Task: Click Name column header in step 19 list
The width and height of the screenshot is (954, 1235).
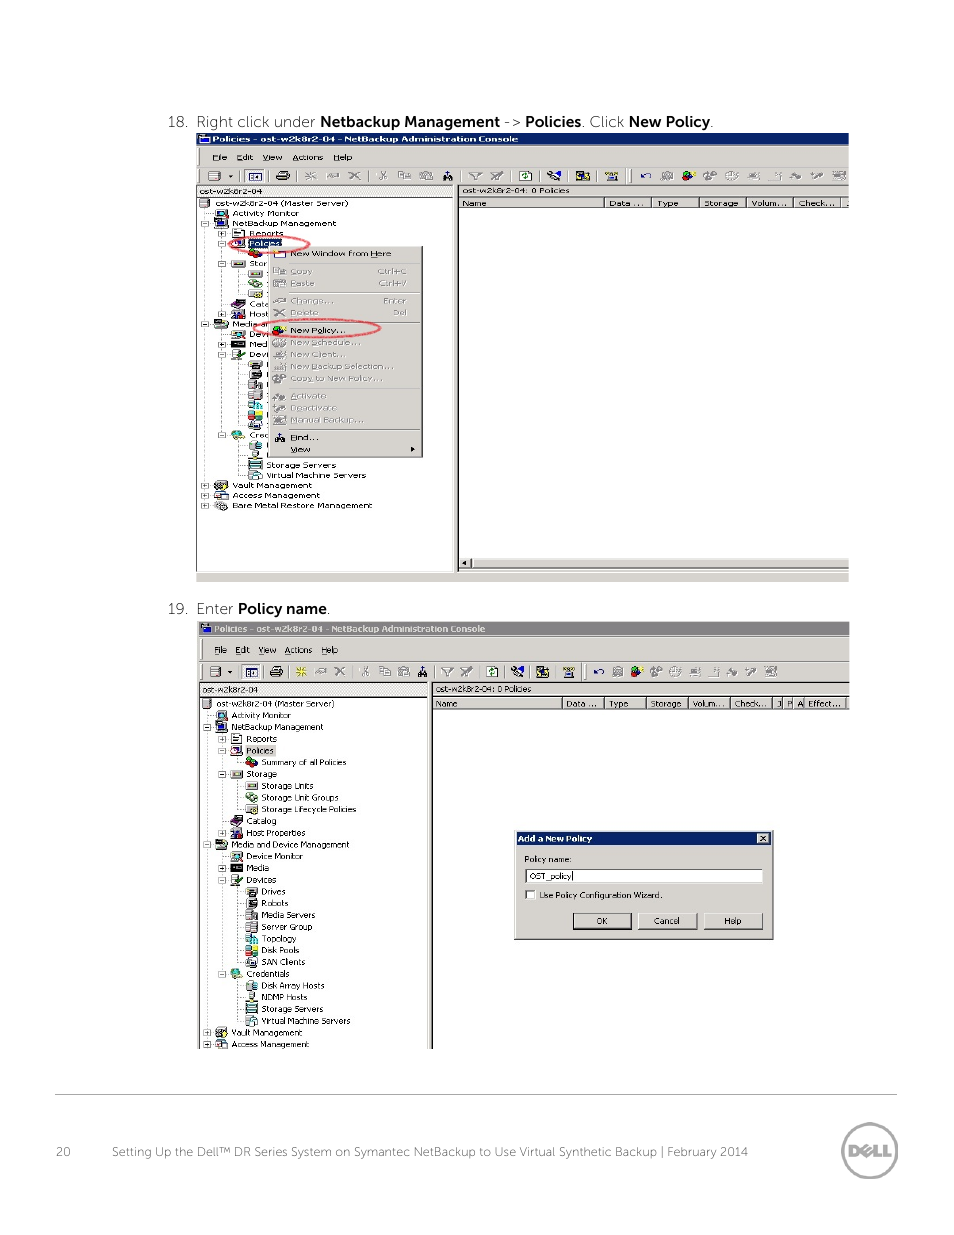Action: point(497,704)
